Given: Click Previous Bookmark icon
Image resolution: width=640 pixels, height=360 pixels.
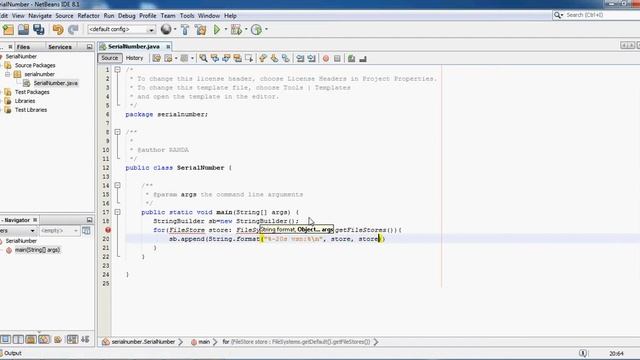Looking at the screenshot, I should (263, 59).
